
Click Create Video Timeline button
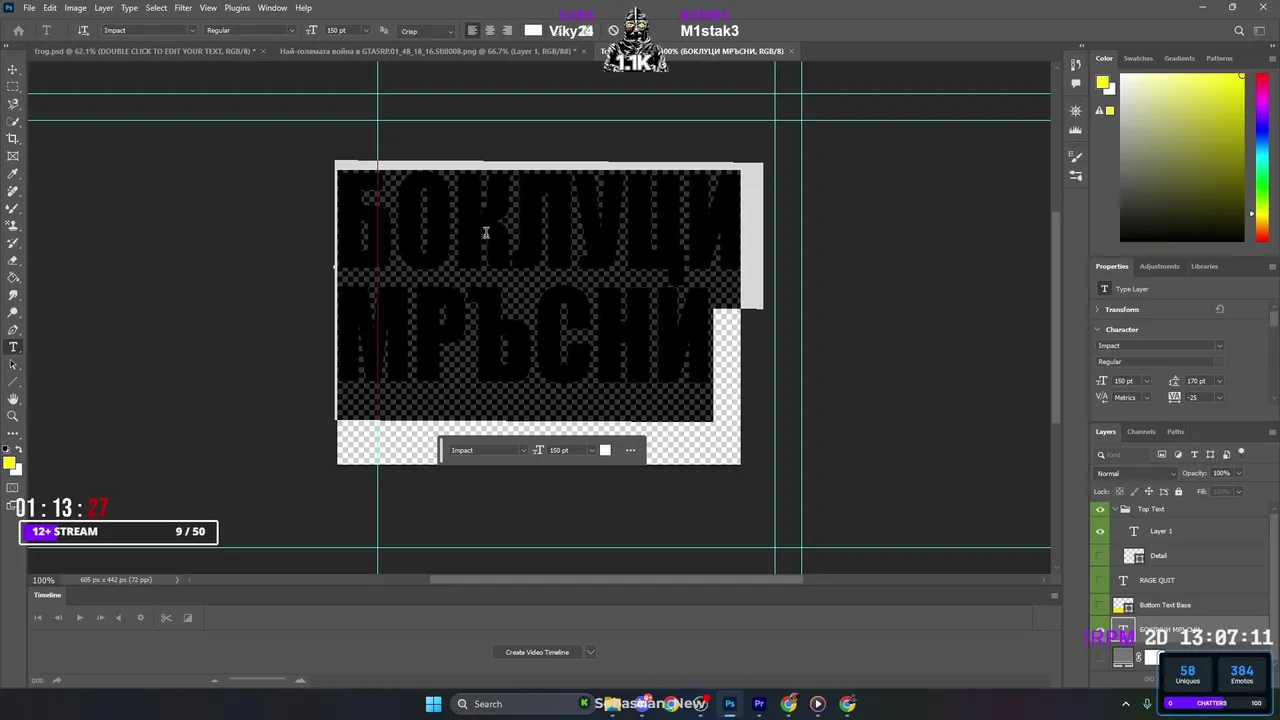(537, 652)
